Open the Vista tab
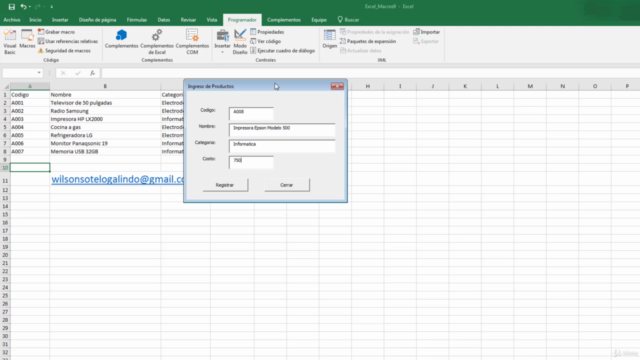 [x=211, y=20]
